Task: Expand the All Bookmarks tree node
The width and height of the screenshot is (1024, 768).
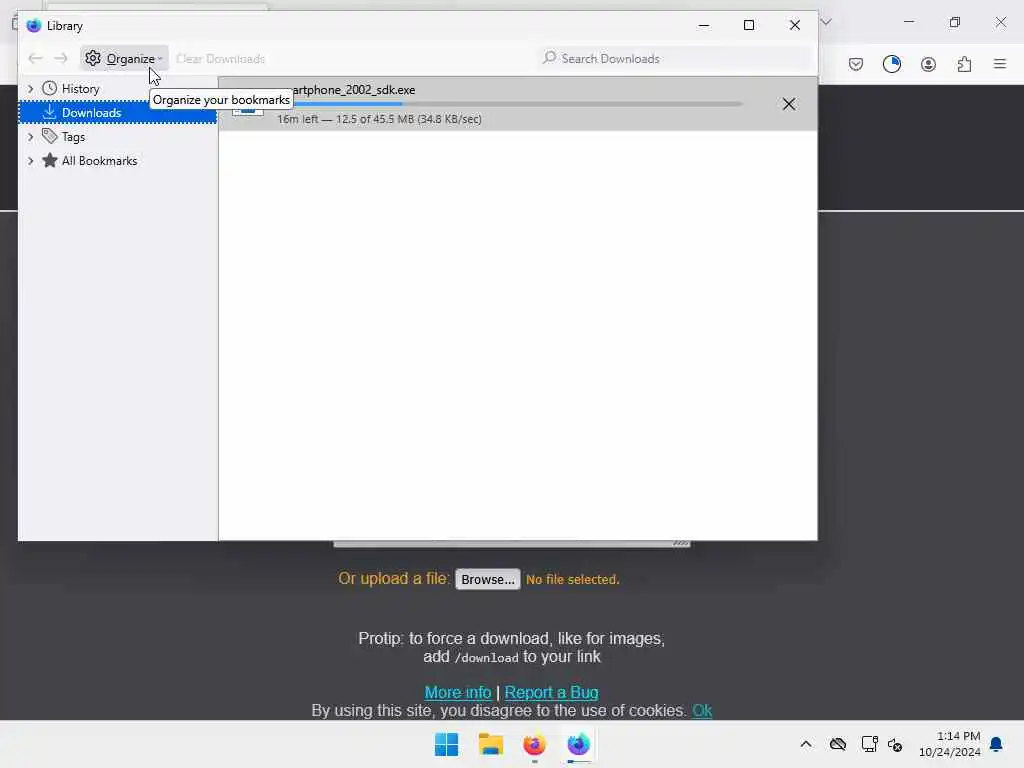Action: pos(30,161)
